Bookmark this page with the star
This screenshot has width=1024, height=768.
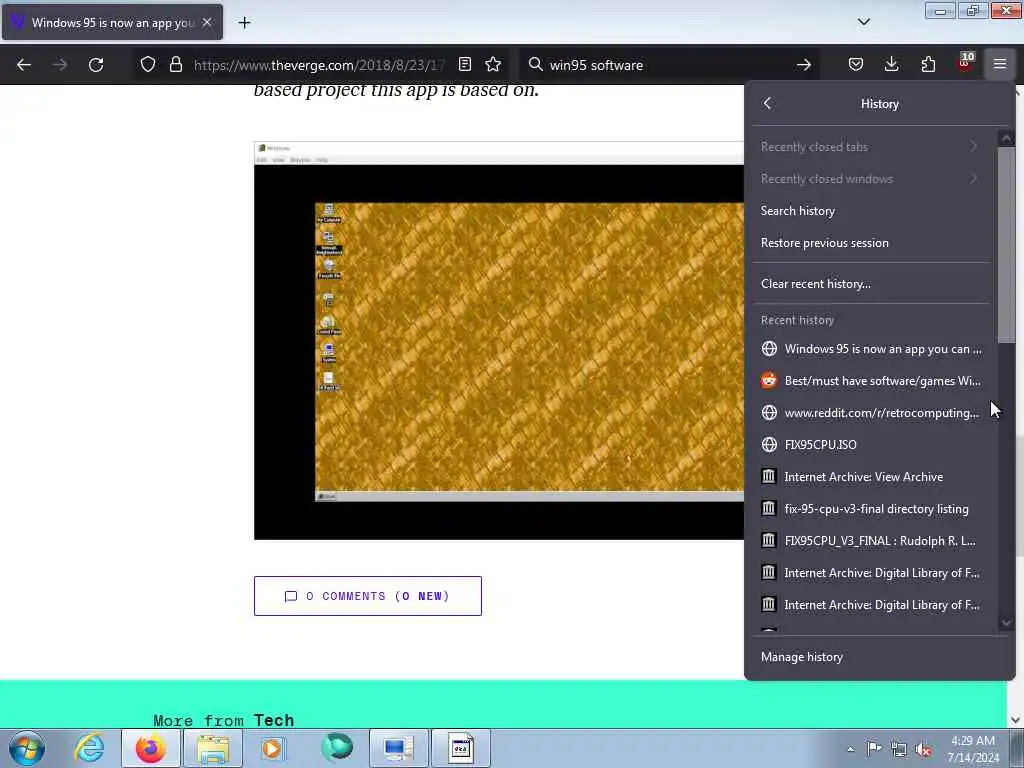(x=493, y=64)
